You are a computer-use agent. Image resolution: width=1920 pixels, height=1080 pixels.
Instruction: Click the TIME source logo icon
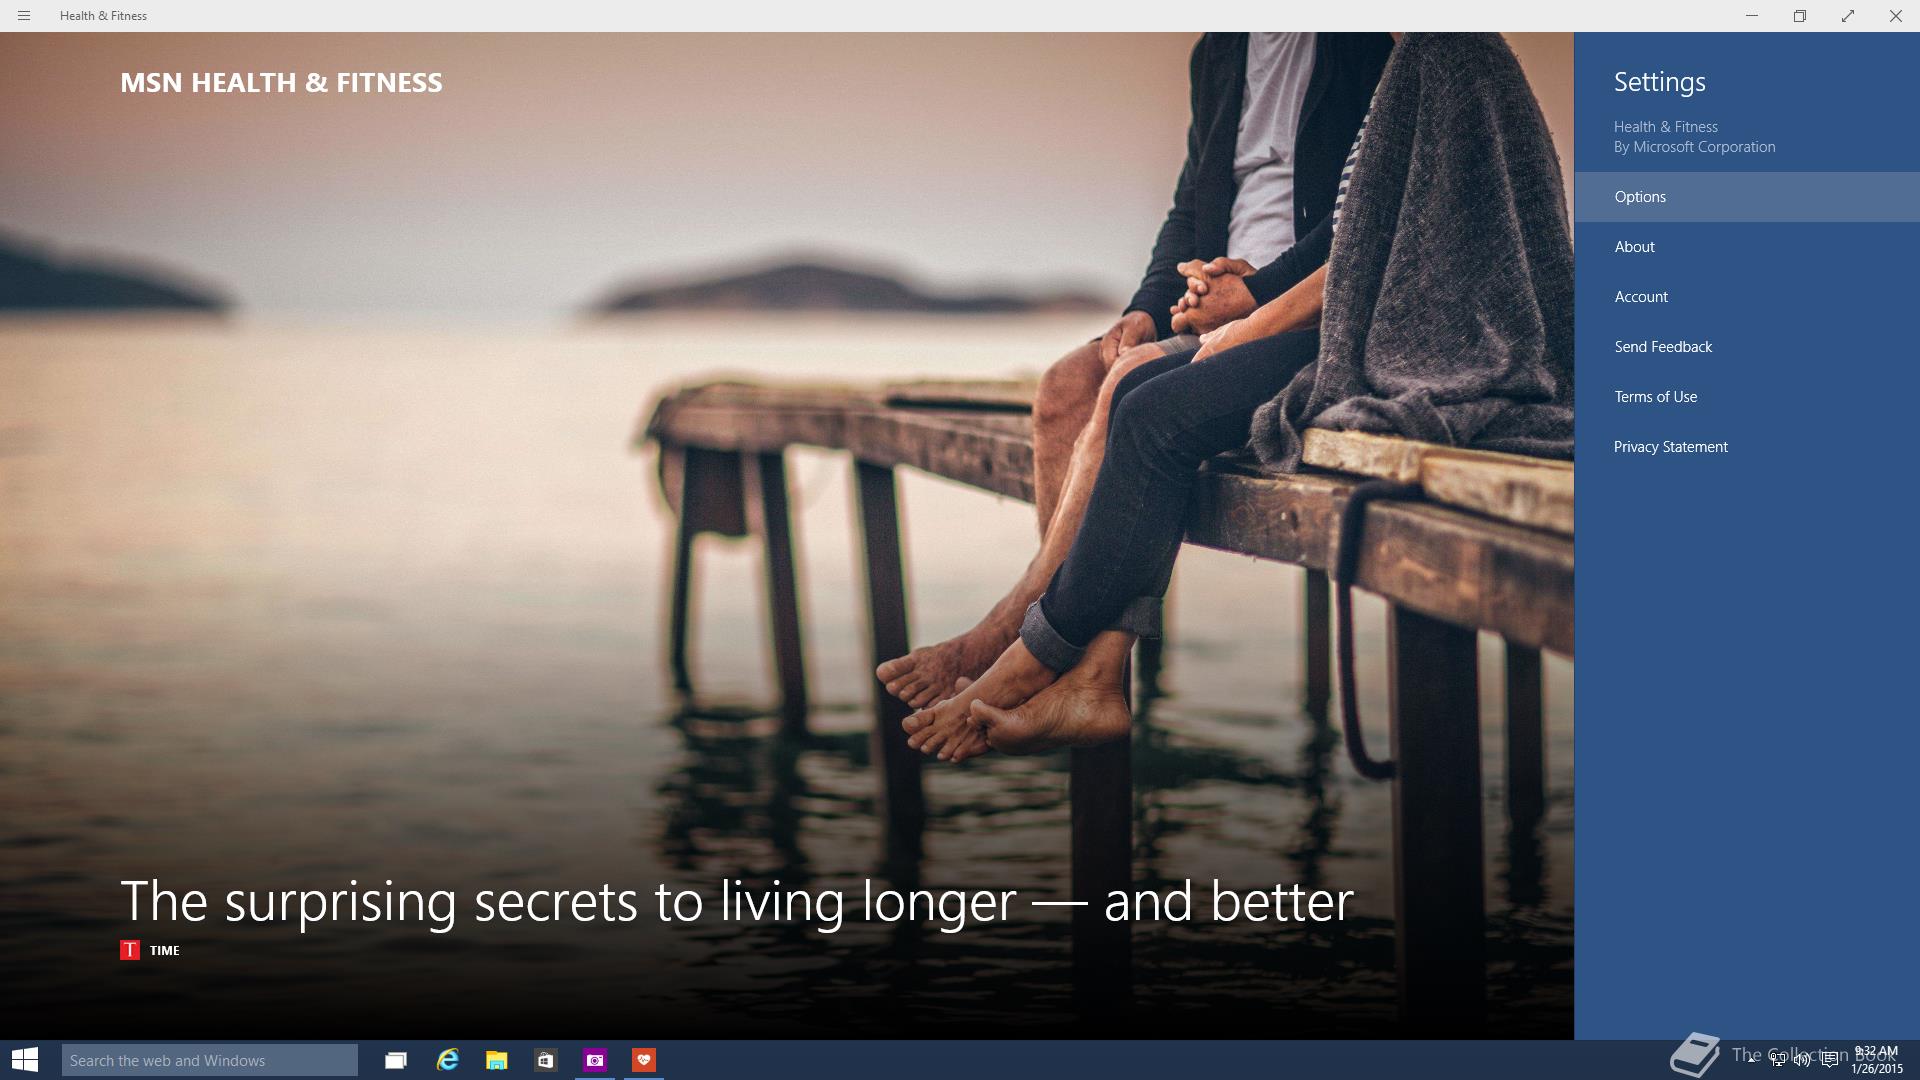tap(130, 950)
